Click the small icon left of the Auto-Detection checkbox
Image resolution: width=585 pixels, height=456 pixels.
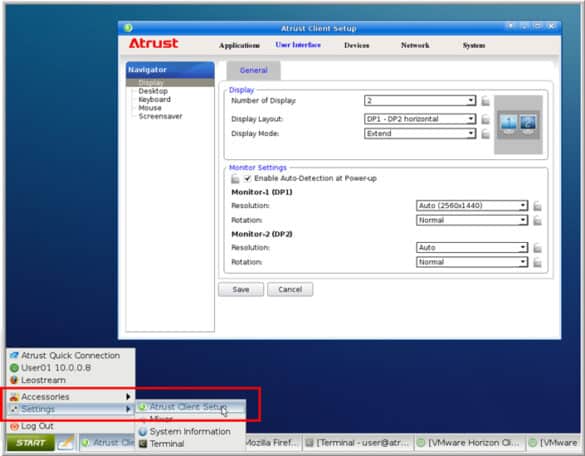(235, 179)
